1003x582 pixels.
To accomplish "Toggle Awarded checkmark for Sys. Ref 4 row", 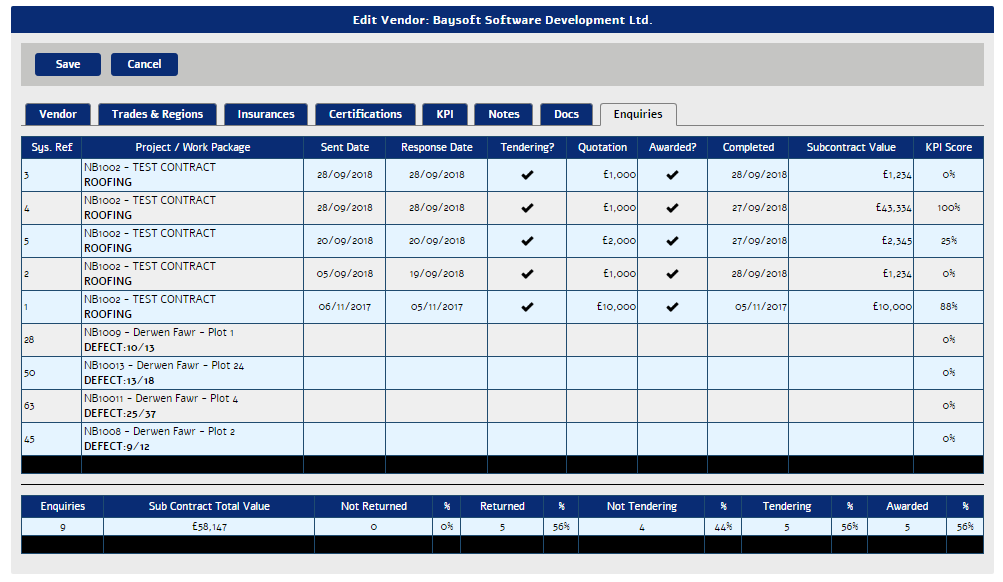I will click(x=672, y=208).
